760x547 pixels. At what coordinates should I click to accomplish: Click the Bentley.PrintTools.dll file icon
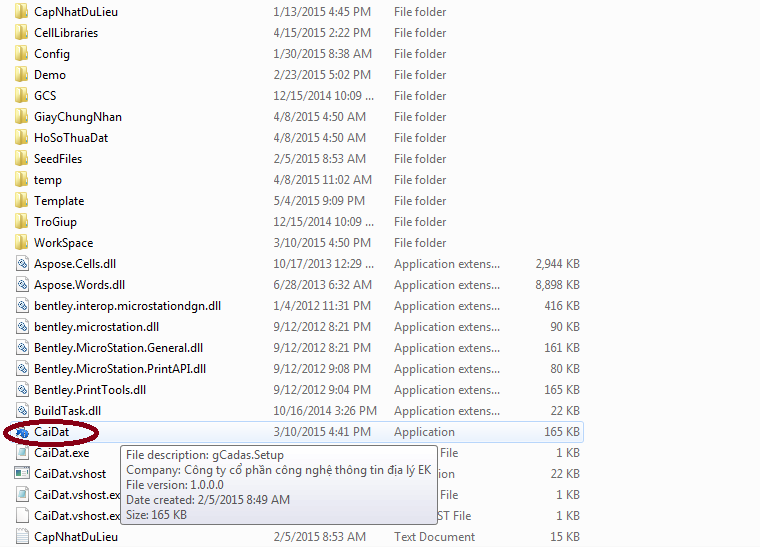(23, 390)
